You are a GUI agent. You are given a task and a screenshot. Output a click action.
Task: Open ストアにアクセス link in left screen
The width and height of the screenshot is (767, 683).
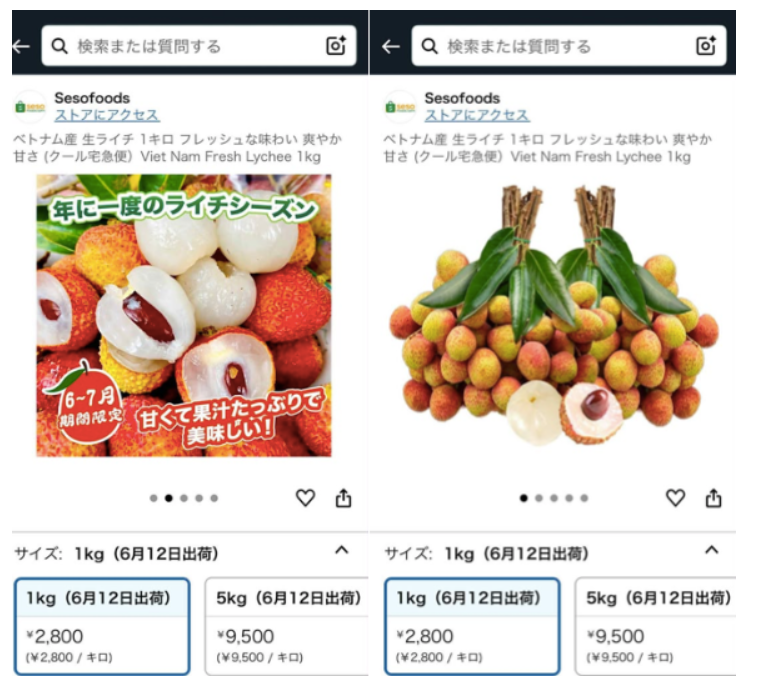pyautogui.click(x=107, y=115)
